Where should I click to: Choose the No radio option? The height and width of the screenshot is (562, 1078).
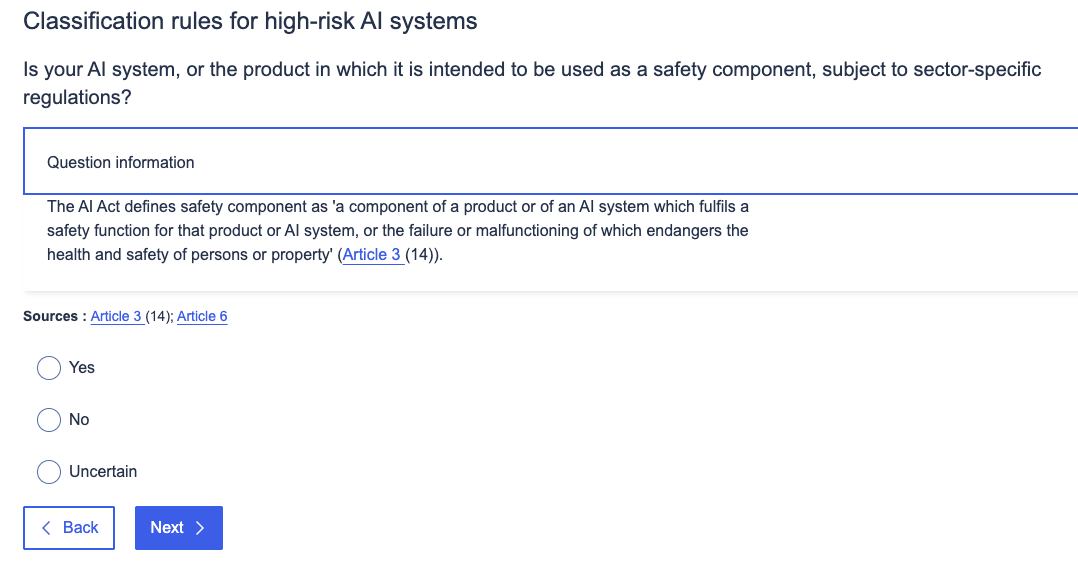(x=49, y=420)
